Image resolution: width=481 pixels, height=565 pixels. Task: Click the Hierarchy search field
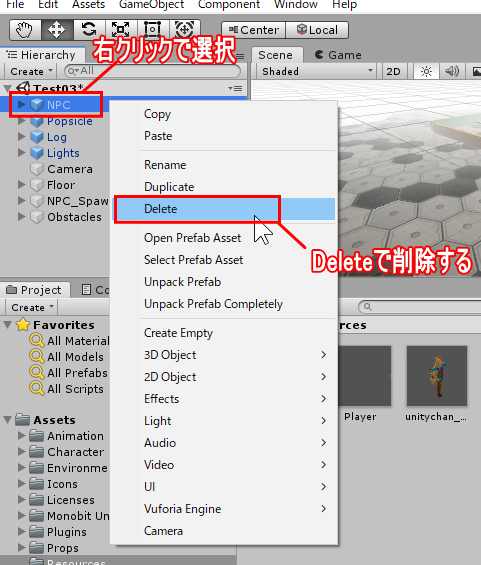tap(152, 71)
